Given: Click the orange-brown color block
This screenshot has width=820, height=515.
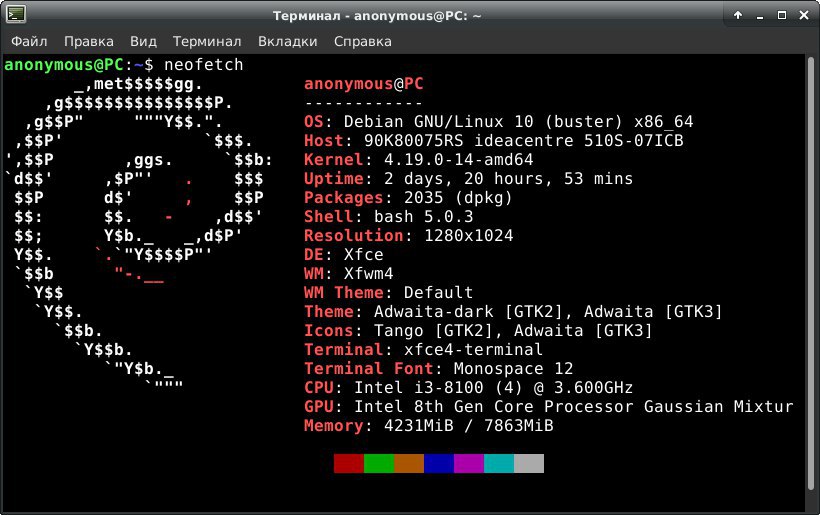Looking at the screenshot, I should tap(408, 463).
